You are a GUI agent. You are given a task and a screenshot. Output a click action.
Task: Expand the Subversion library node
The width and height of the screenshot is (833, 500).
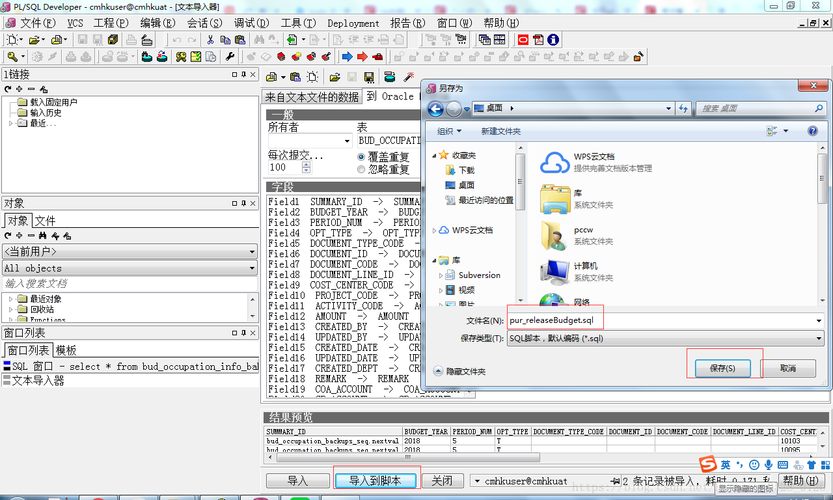point(440,275)
